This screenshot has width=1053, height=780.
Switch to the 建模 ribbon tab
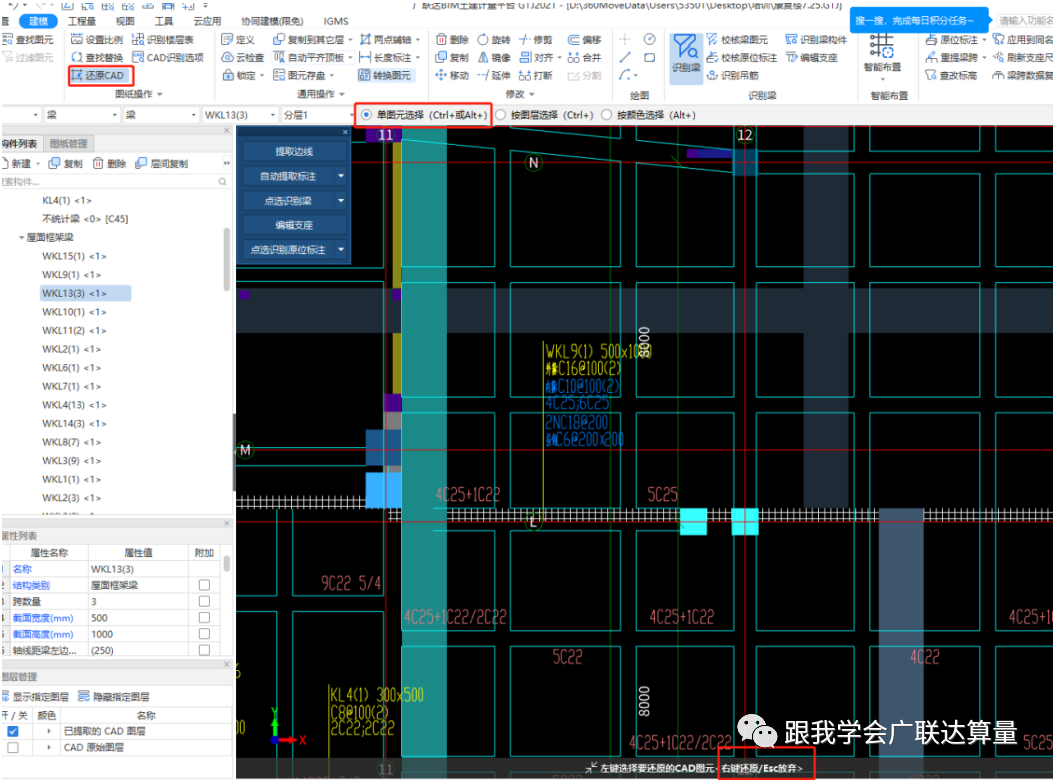pyautogui.click(x=38, y=21)
